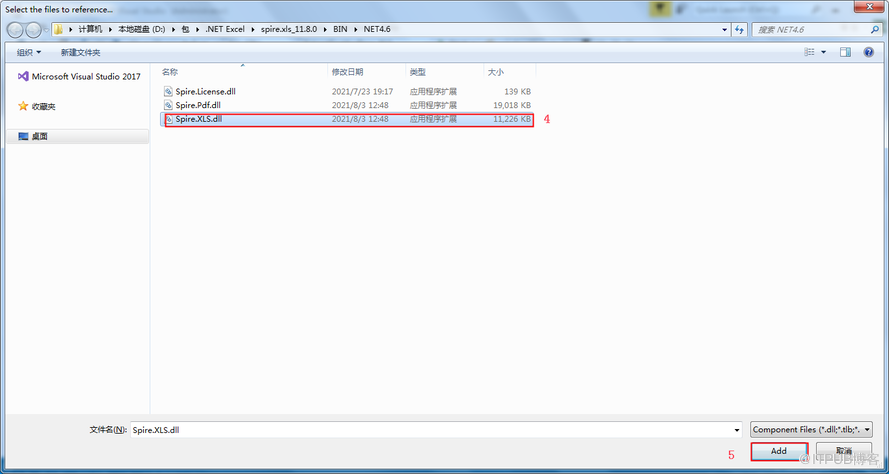Select .NET Excel in the address path
This screenshot has height=474, width=889.
click(225, 29)
